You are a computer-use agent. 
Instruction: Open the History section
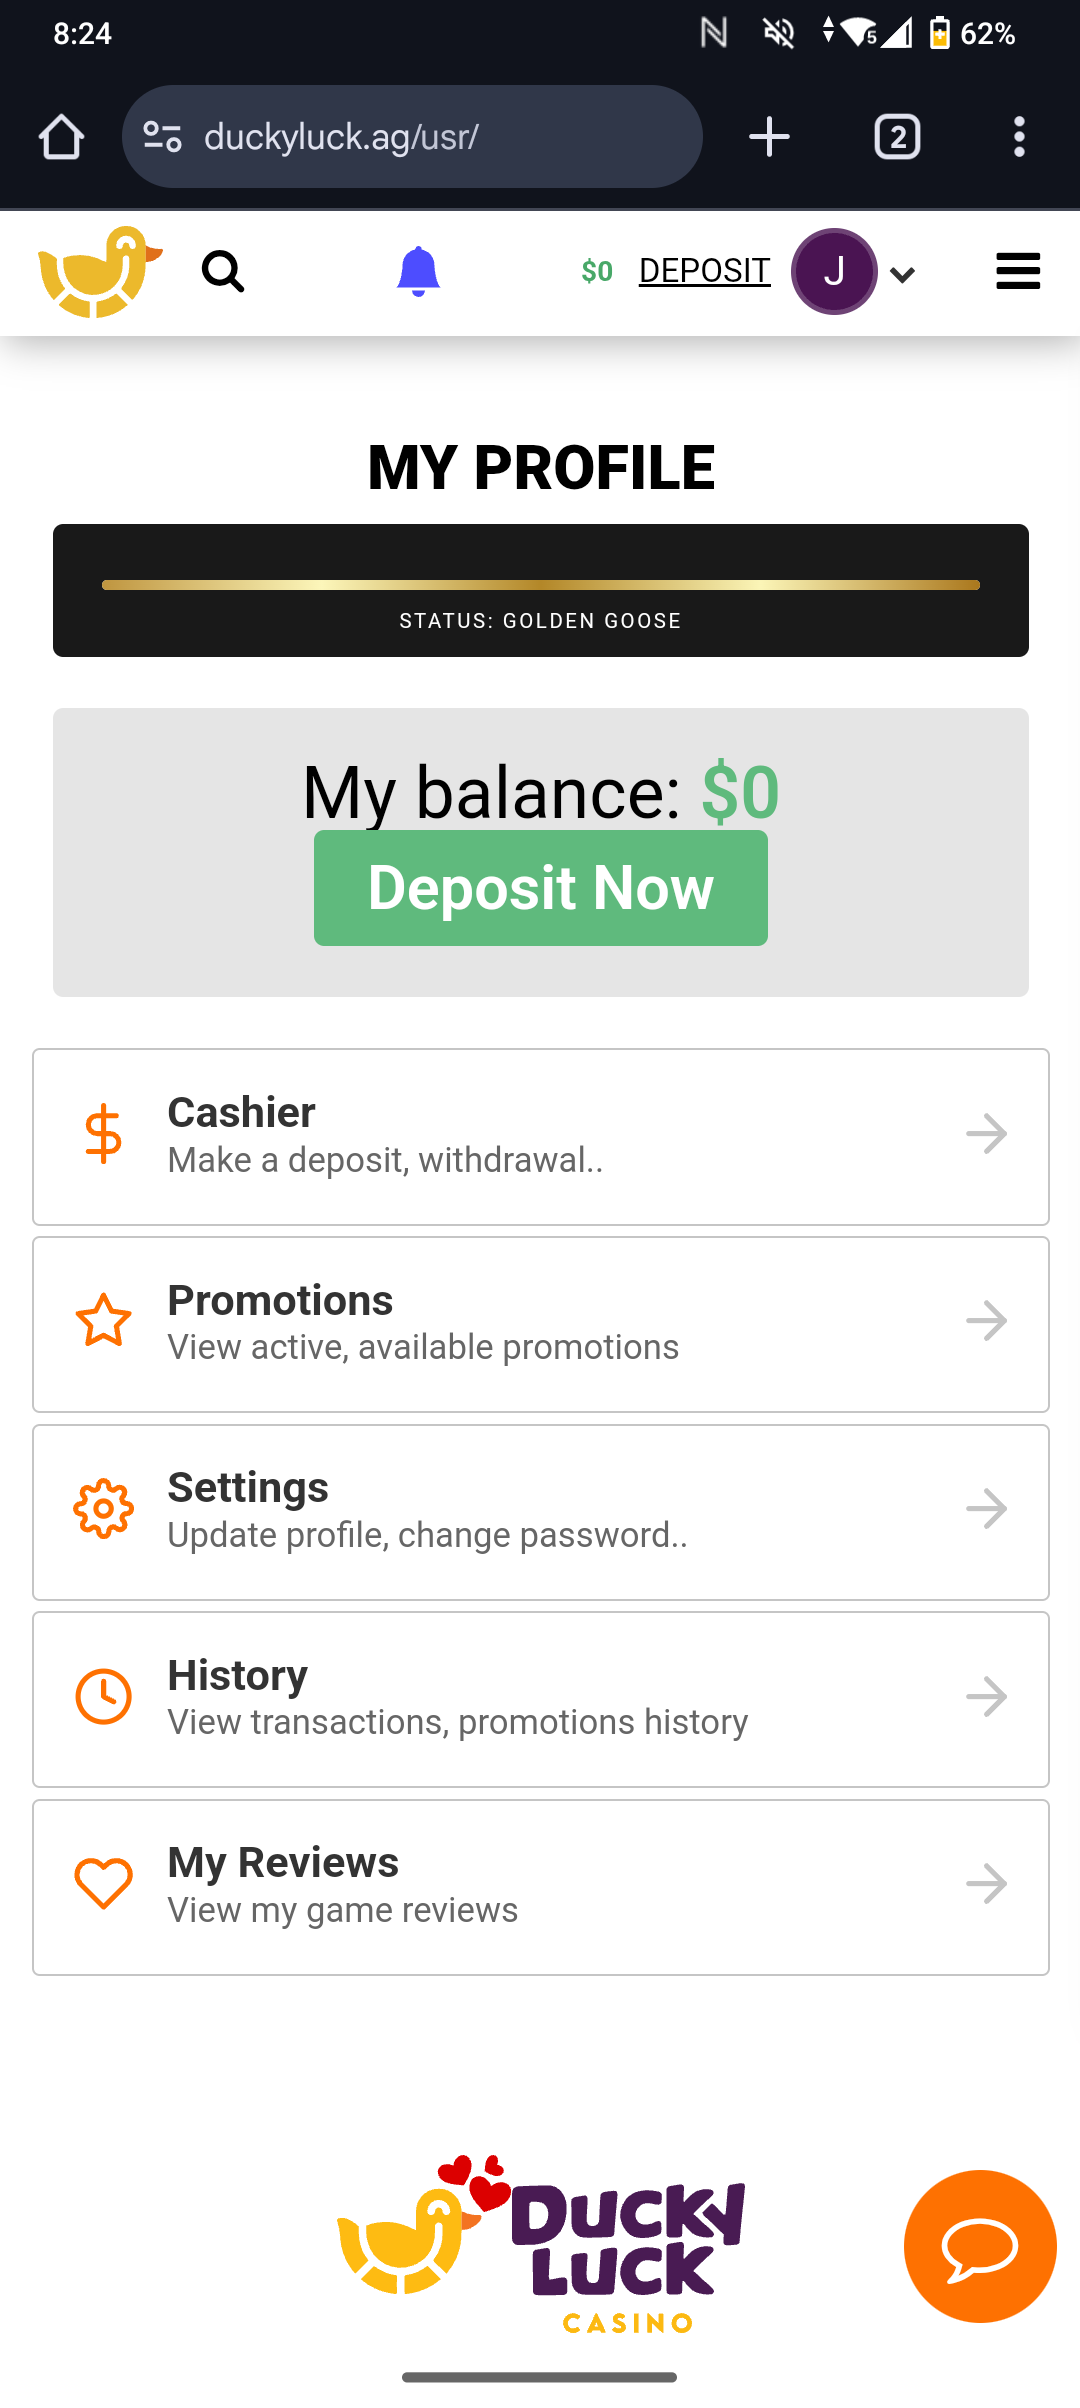540,1699
